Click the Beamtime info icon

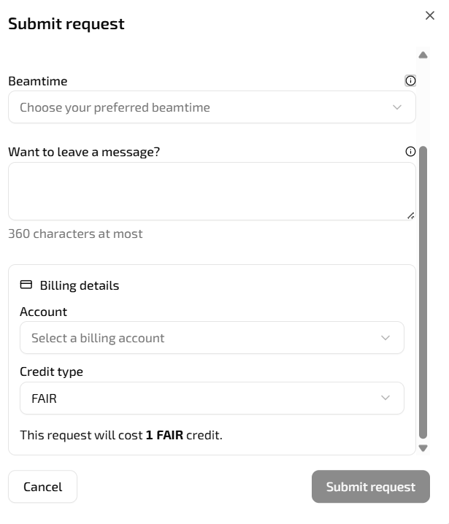pyautogui.click(x=410, y=81)
